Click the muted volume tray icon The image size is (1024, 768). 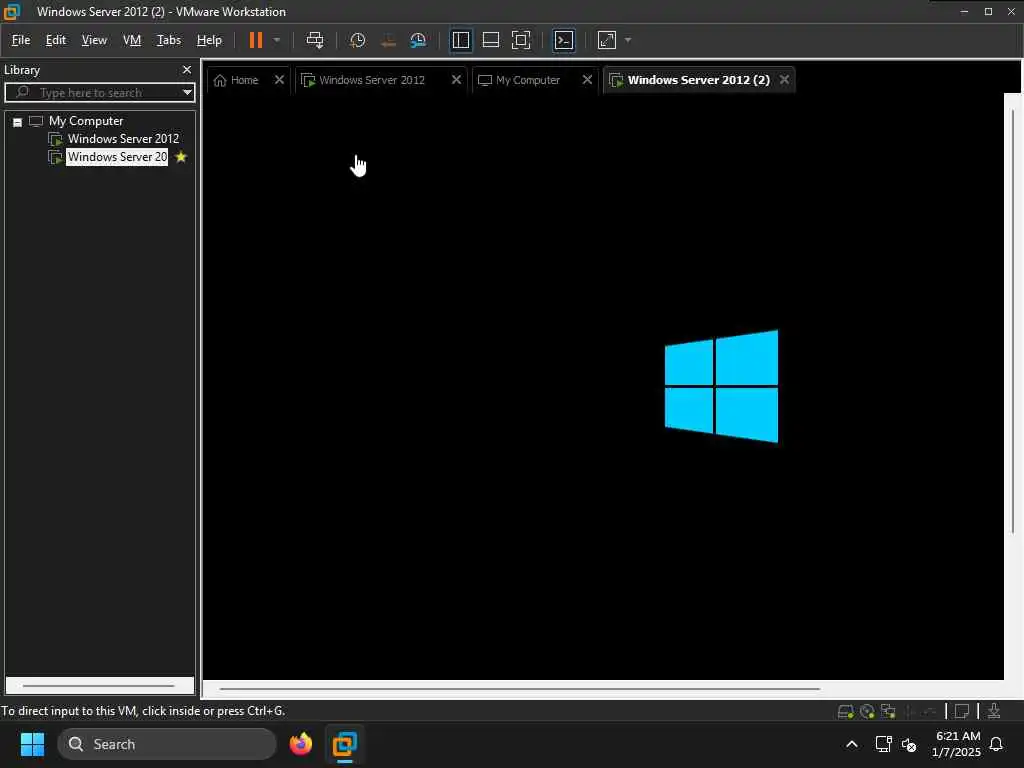pos(908,744)
